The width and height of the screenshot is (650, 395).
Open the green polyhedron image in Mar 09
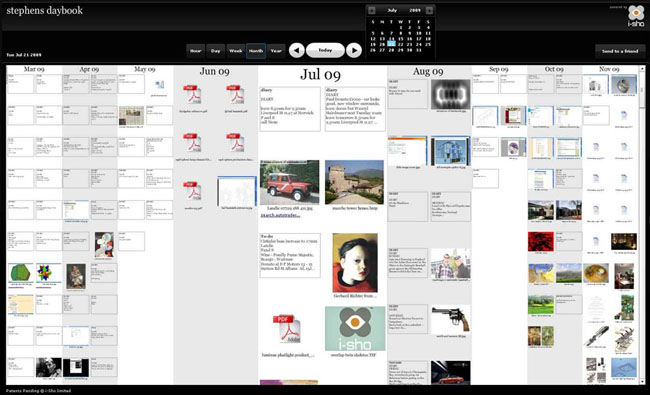(20, 273)
